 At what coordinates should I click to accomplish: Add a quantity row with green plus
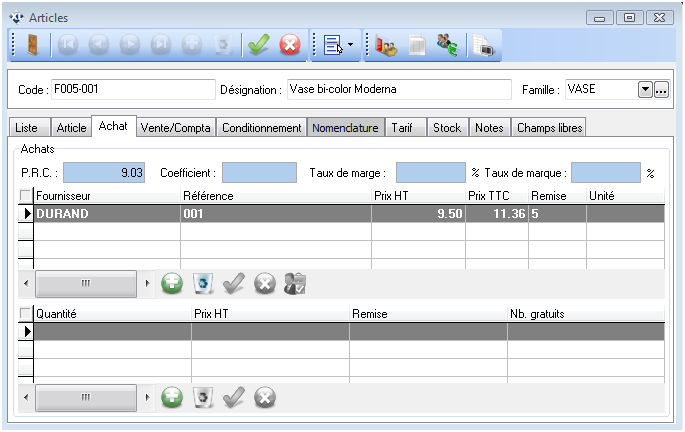click(x=172, y=397)
